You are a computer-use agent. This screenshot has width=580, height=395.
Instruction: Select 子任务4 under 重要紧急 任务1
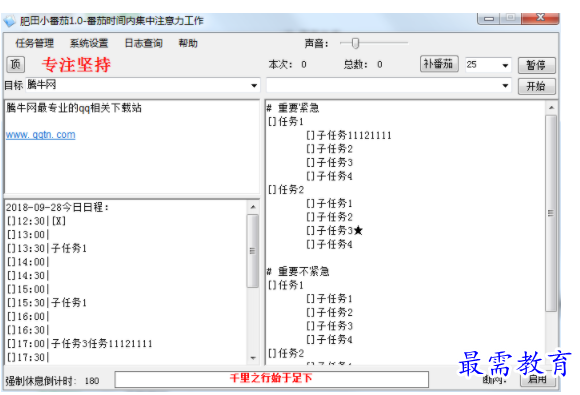(x=330, y=176)
